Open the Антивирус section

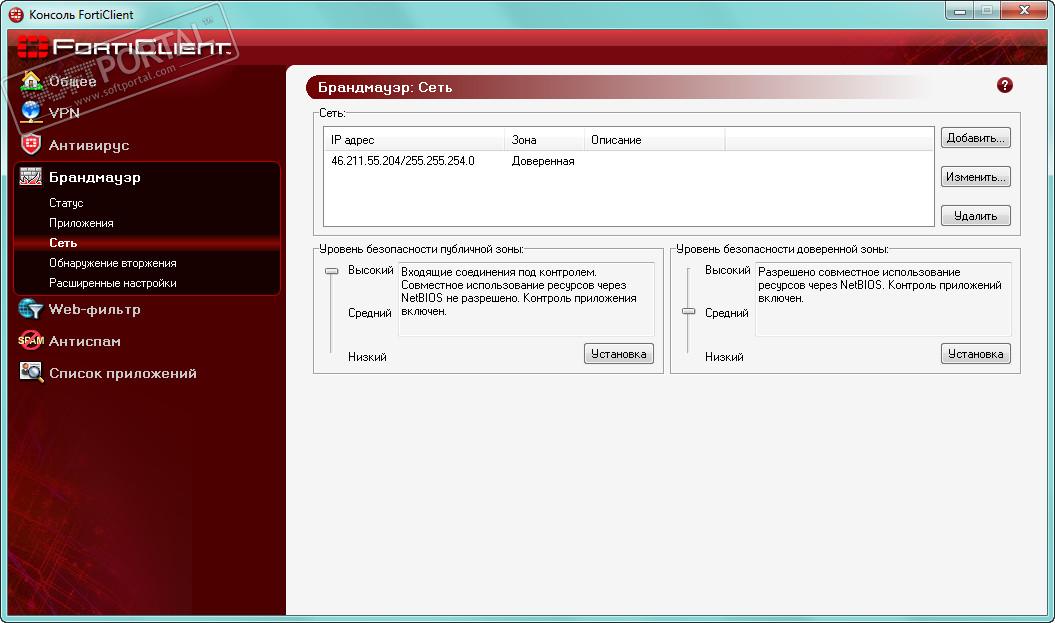(x=89, y=145)
